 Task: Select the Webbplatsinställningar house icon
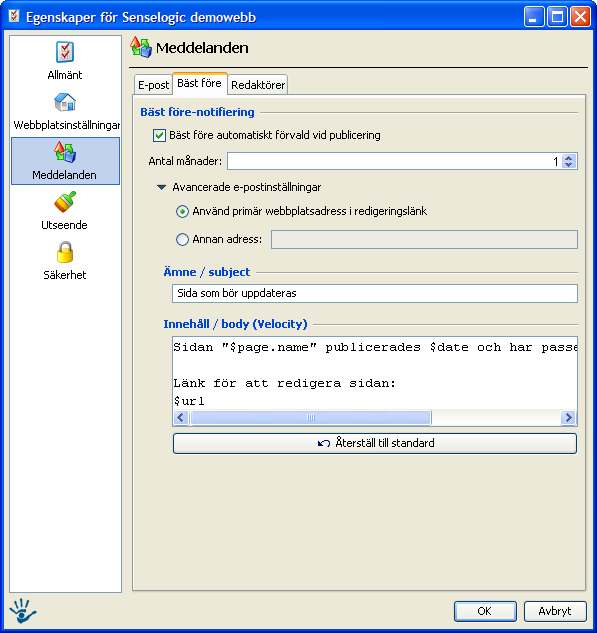65,102
